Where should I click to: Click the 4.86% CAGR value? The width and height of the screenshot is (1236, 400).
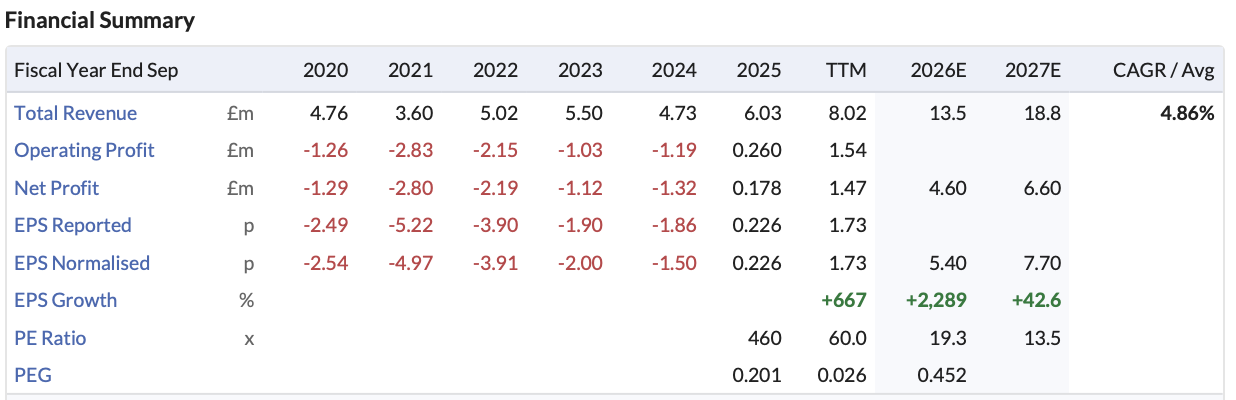[x=1187, y=113]
